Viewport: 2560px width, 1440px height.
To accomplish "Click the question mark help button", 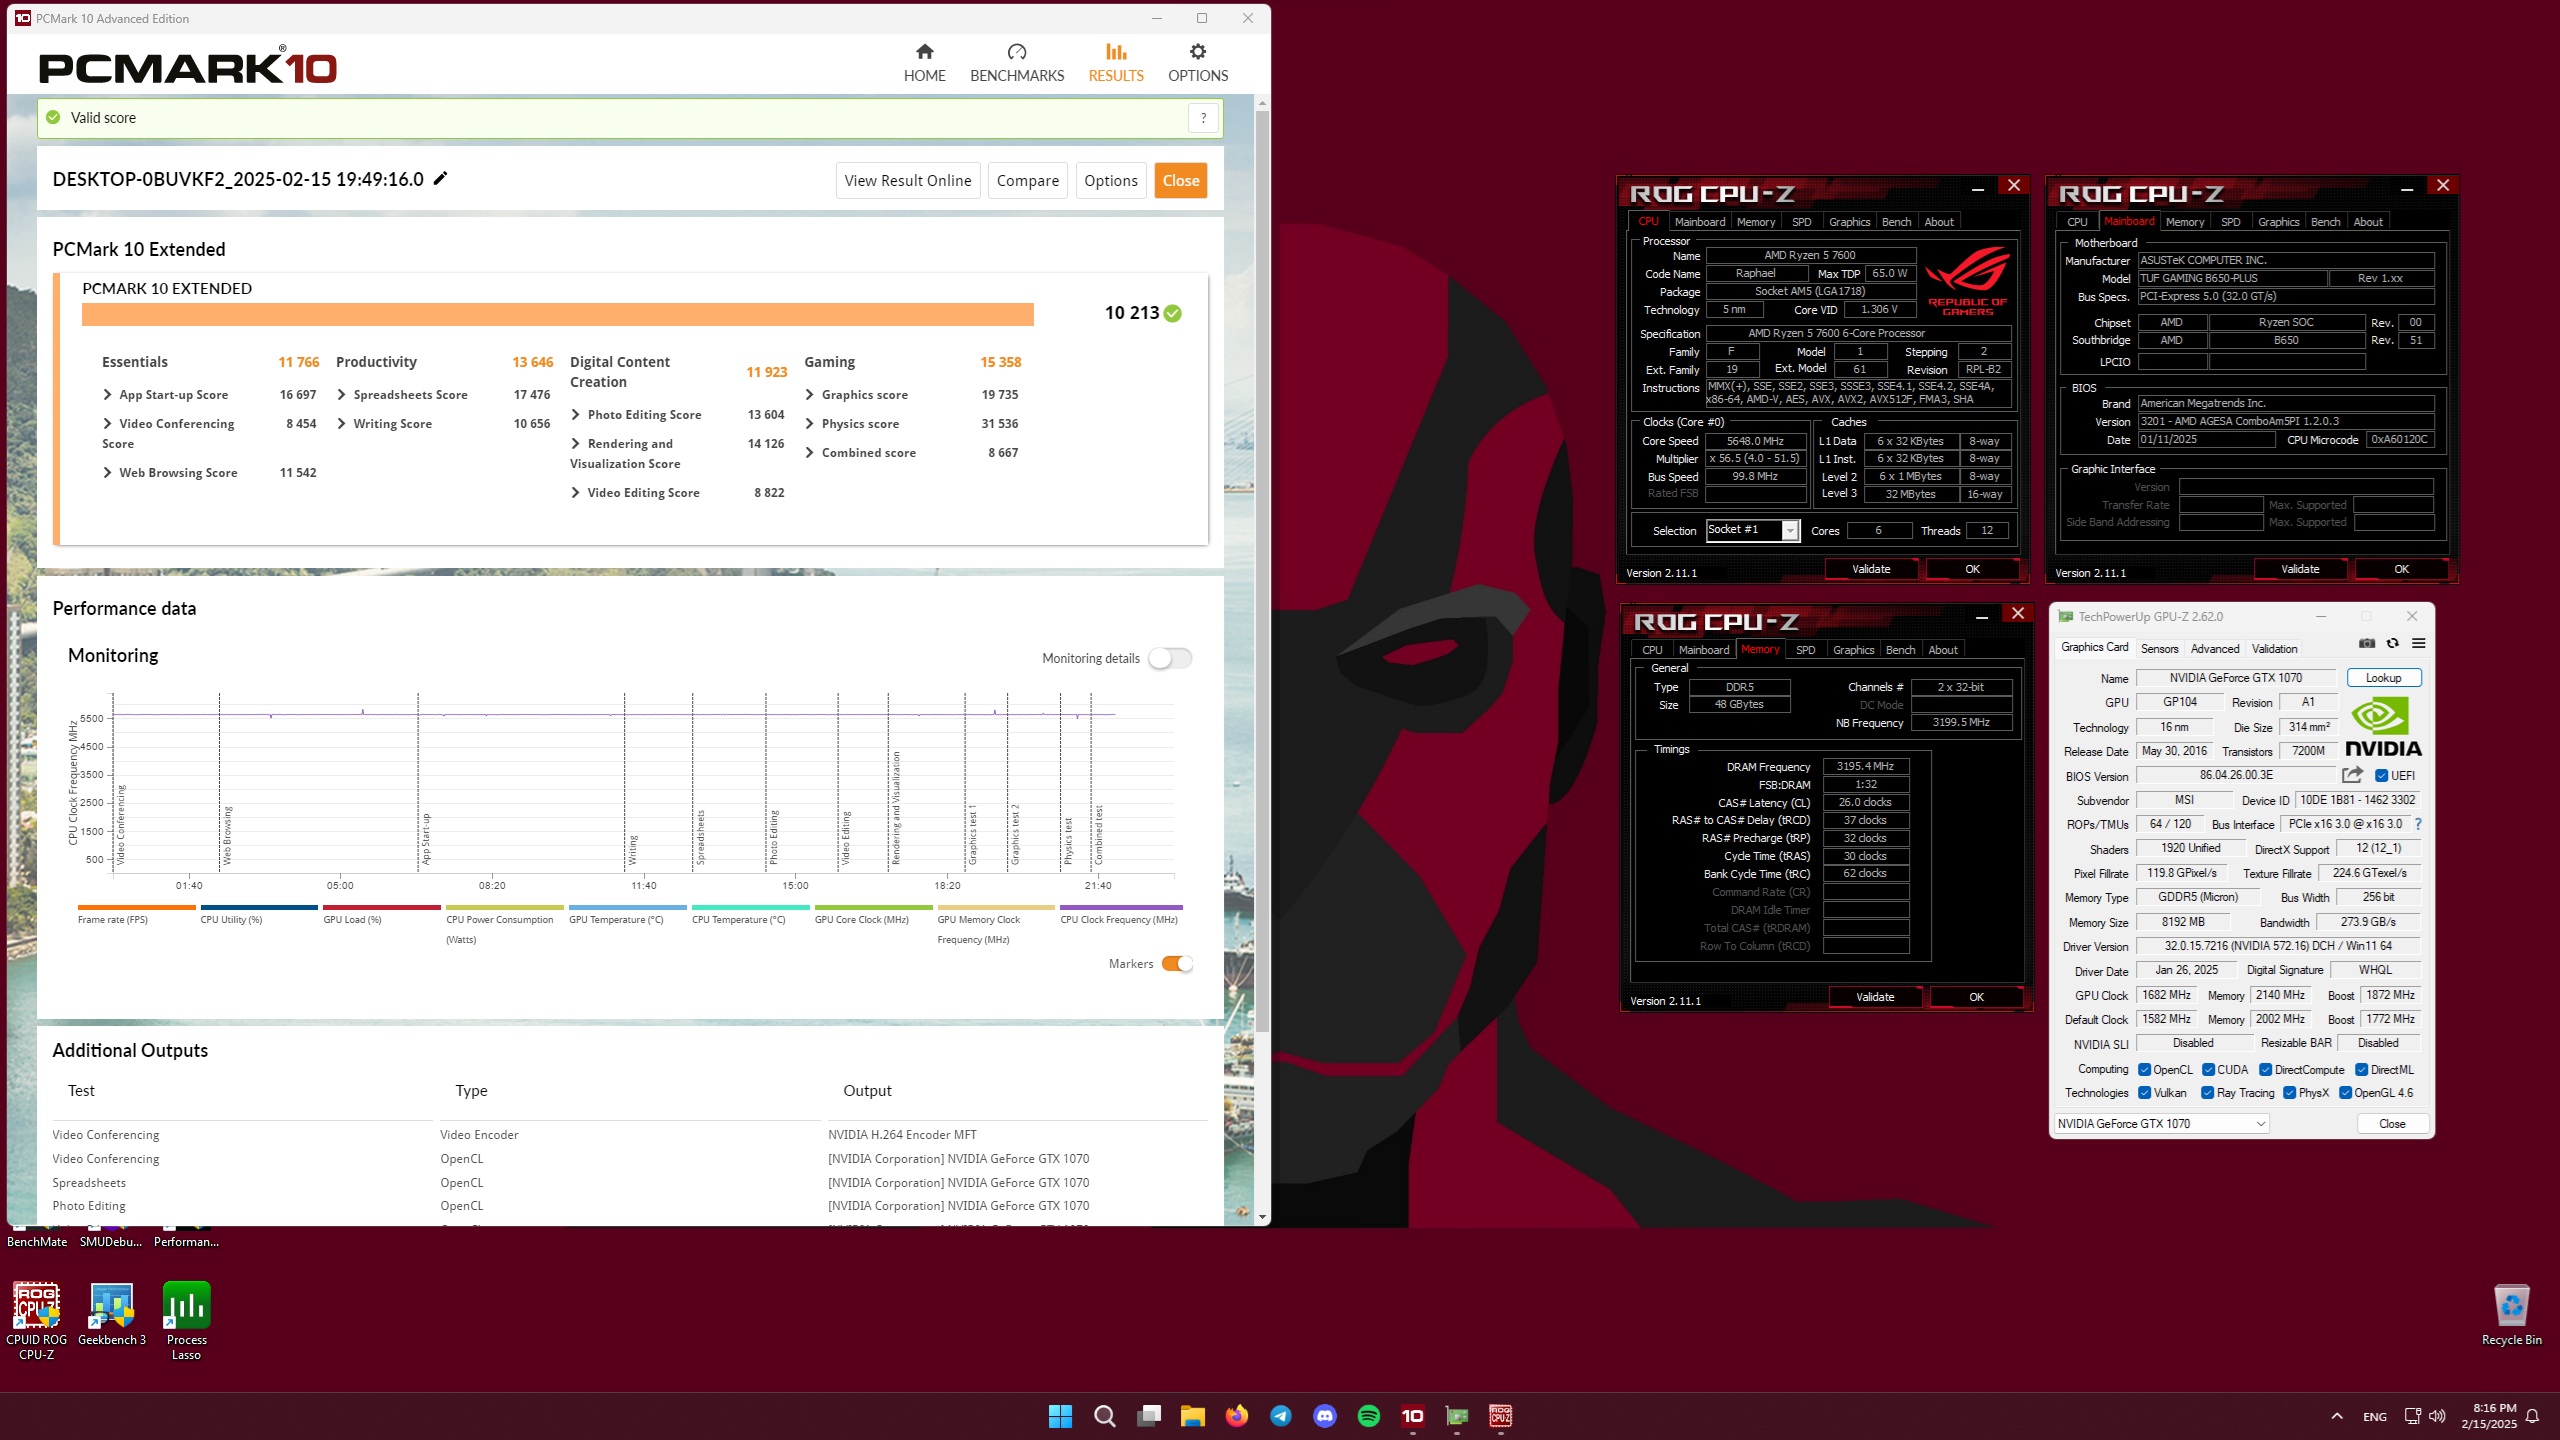I will tap(1203, 118).
